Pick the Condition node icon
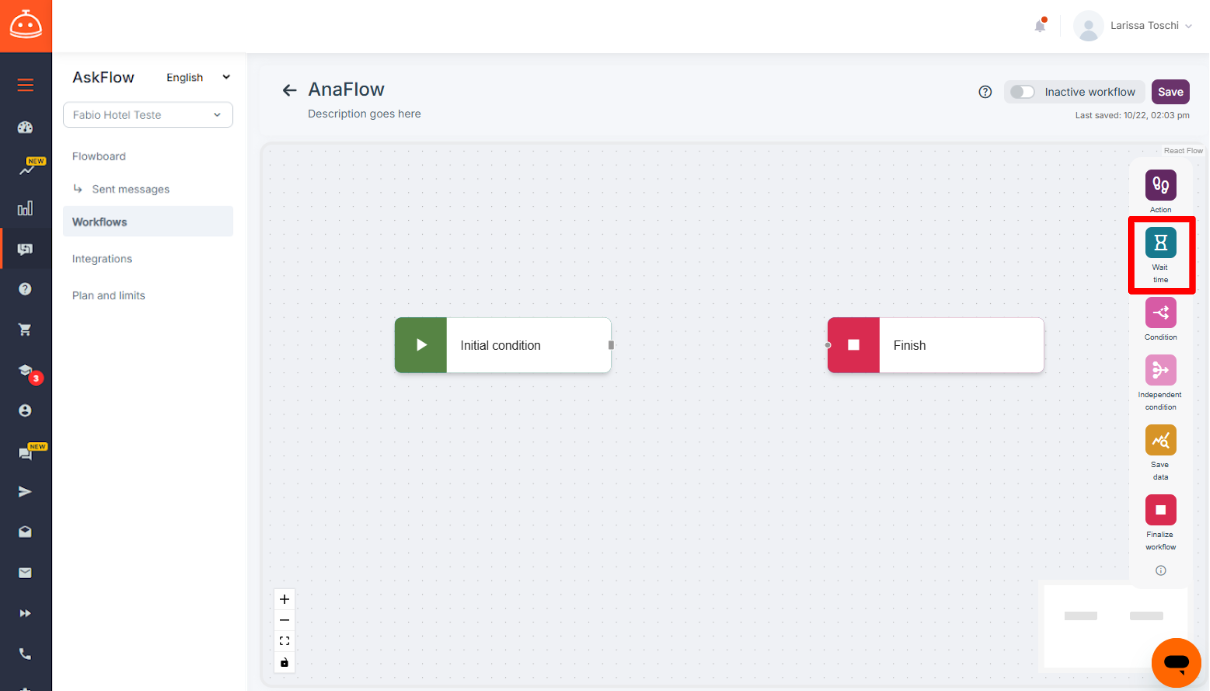This screenshot has width=1210, height=691. point(1160,313)
